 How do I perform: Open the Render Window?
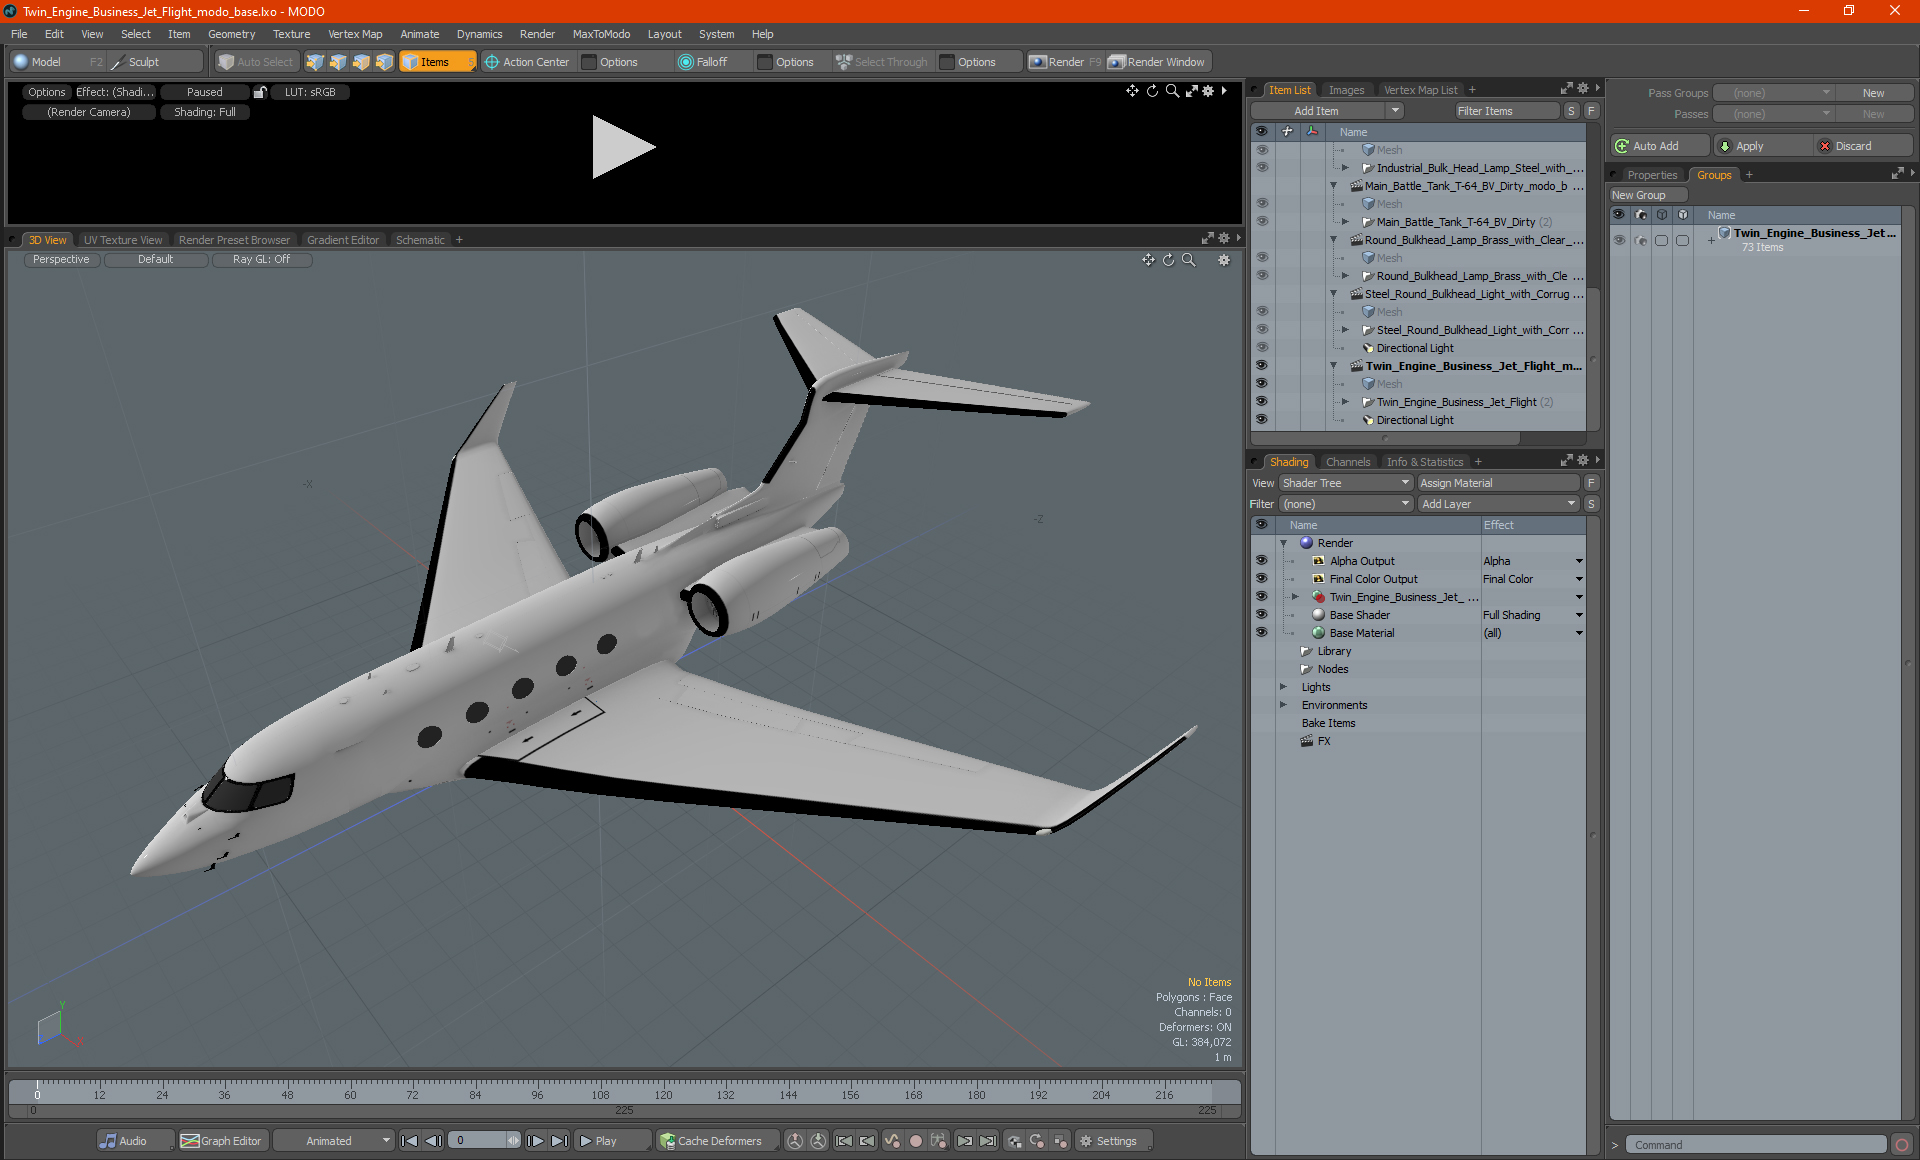click(1157, 62)
